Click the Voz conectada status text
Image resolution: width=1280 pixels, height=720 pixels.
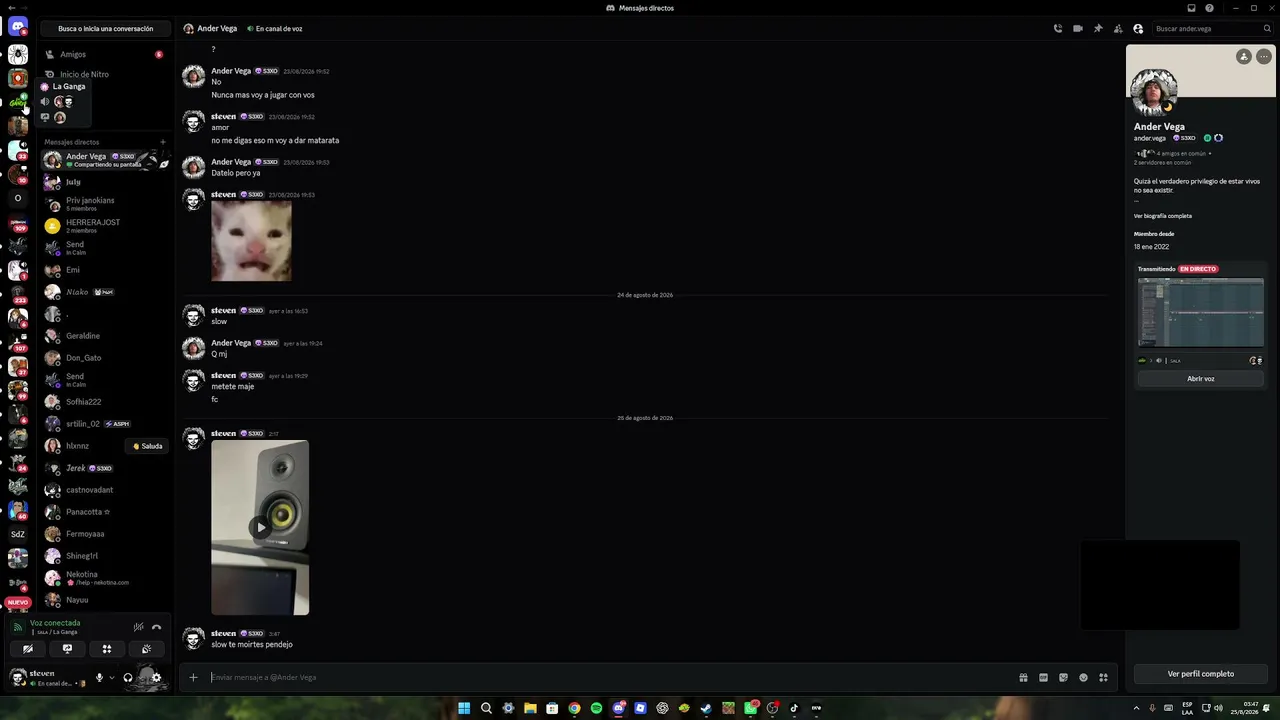[55, 623]
